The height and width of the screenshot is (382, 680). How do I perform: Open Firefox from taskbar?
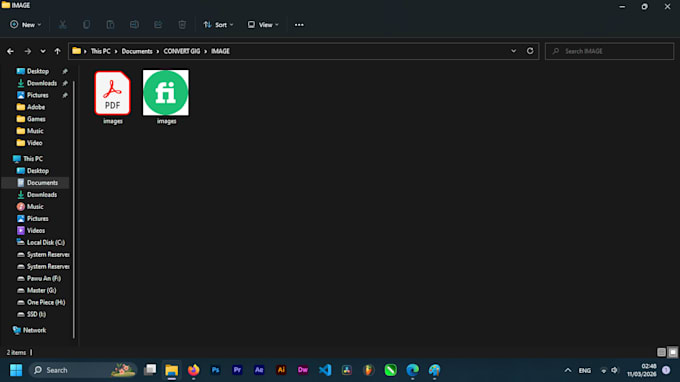(193, 370)
